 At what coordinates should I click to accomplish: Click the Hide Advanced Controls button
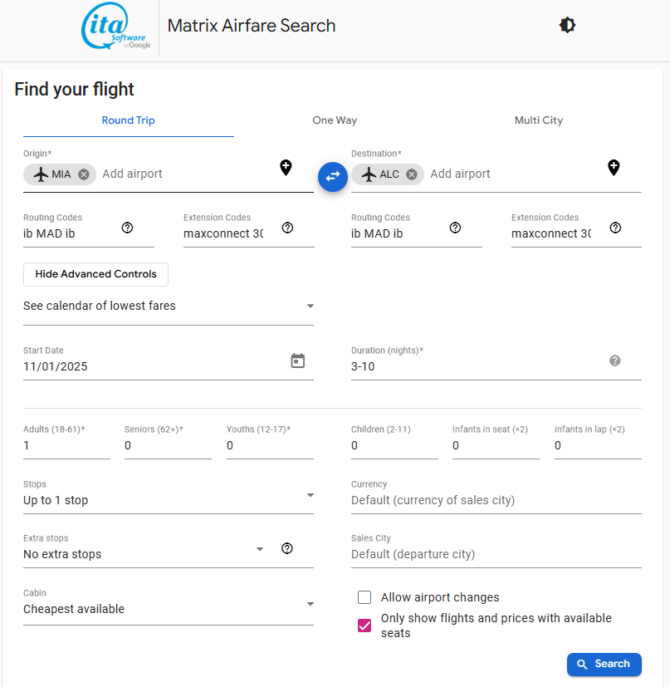(x=96, y=274)
